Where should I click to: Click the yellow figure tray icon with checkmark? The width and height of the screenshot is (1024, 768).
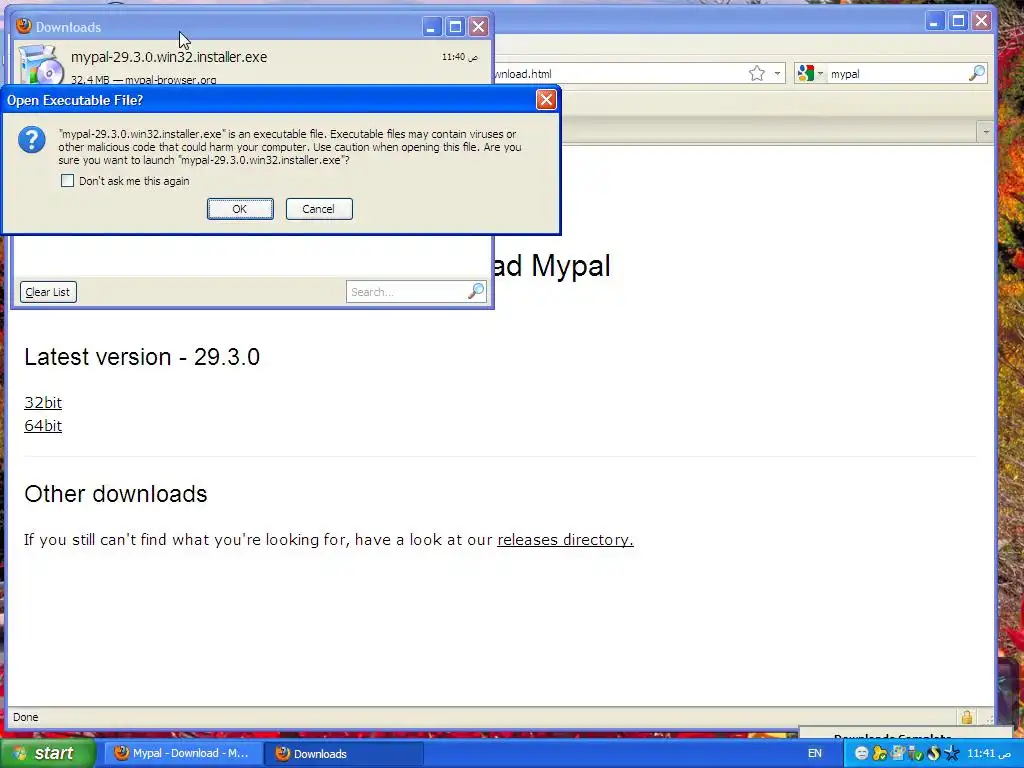(880, 753)
